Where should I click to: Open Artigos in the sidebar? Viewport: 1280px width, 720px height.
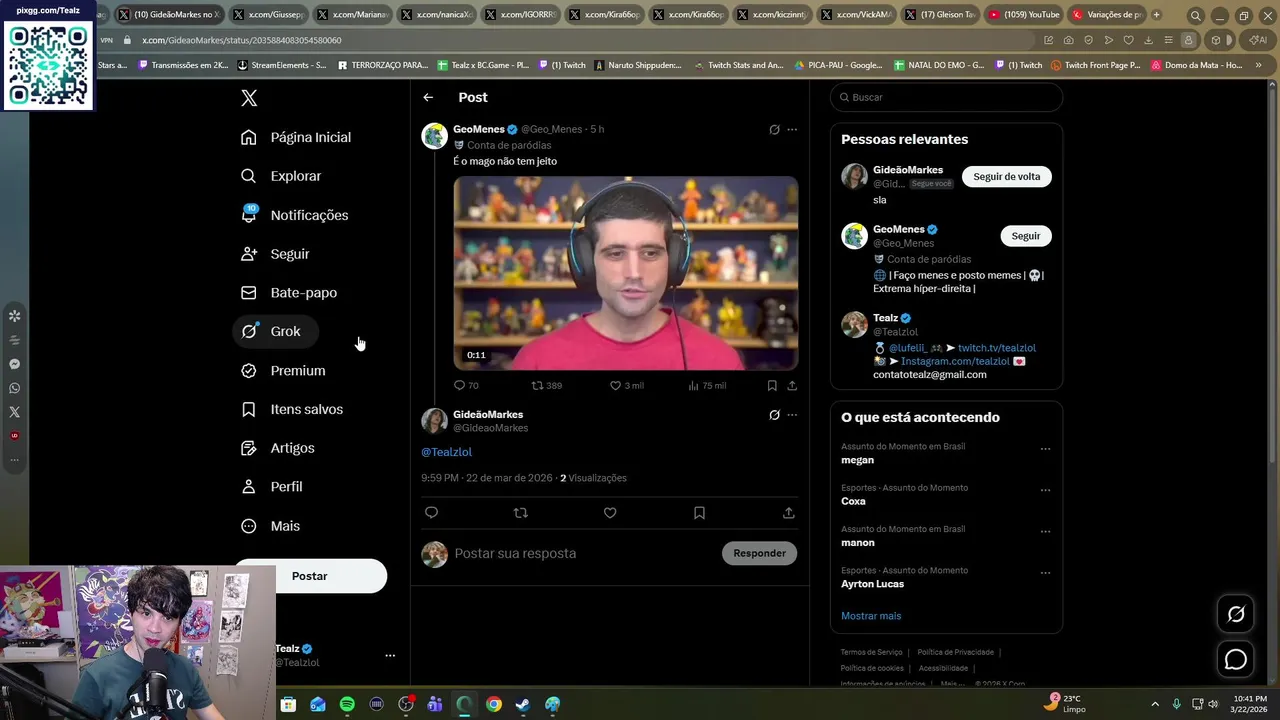tap(278, 448)
